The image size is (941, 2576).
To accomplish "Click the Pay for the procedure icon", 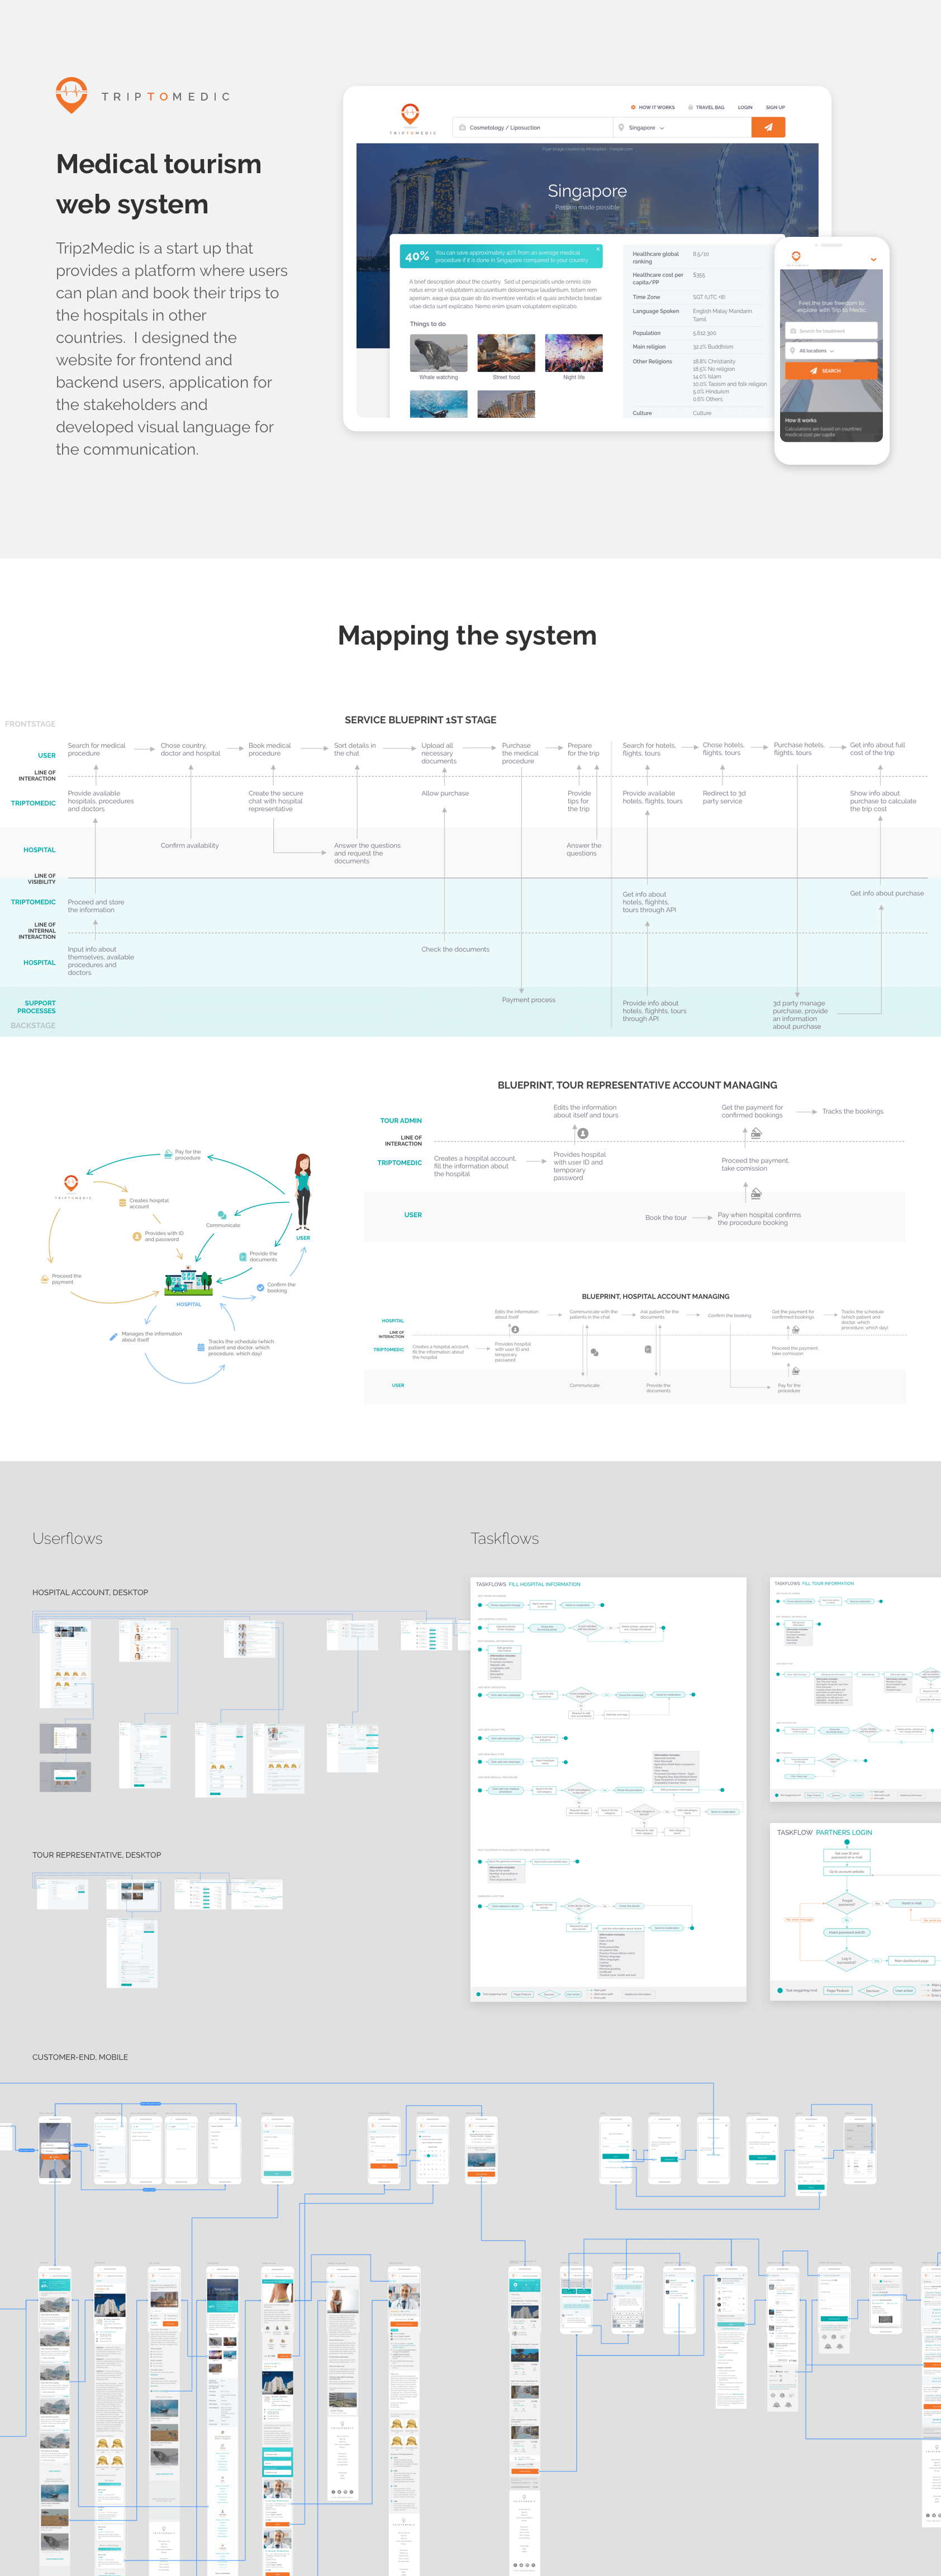I will 168,1154.
